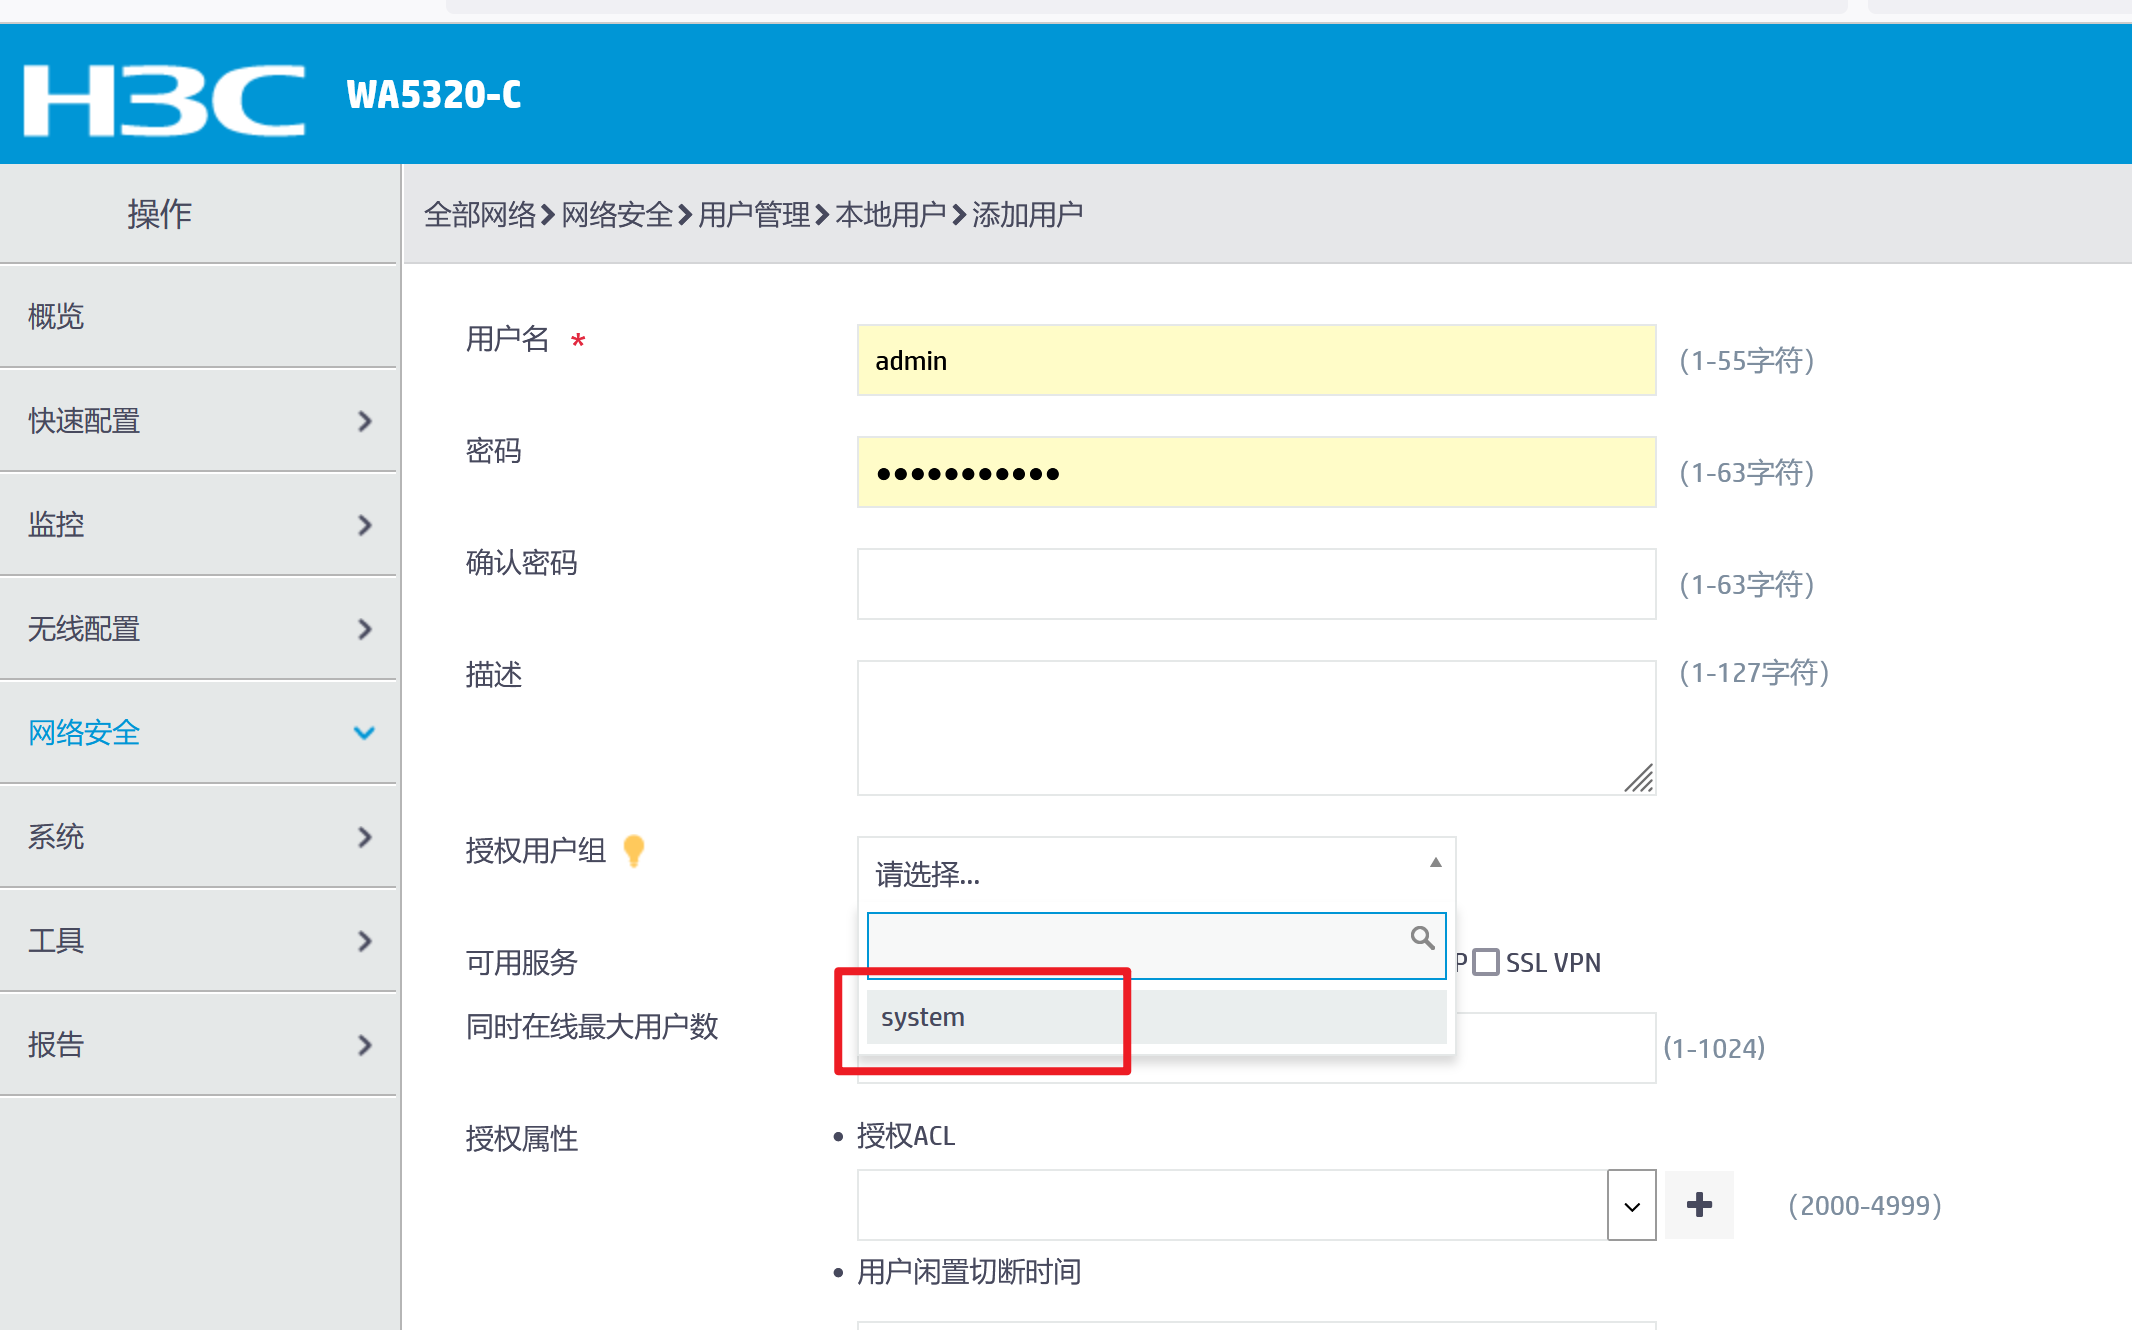The width and height of the screenshot is (2132, 1330).
Task: Click the chevron arrow beside 监控
Action: tap(365, 525)
